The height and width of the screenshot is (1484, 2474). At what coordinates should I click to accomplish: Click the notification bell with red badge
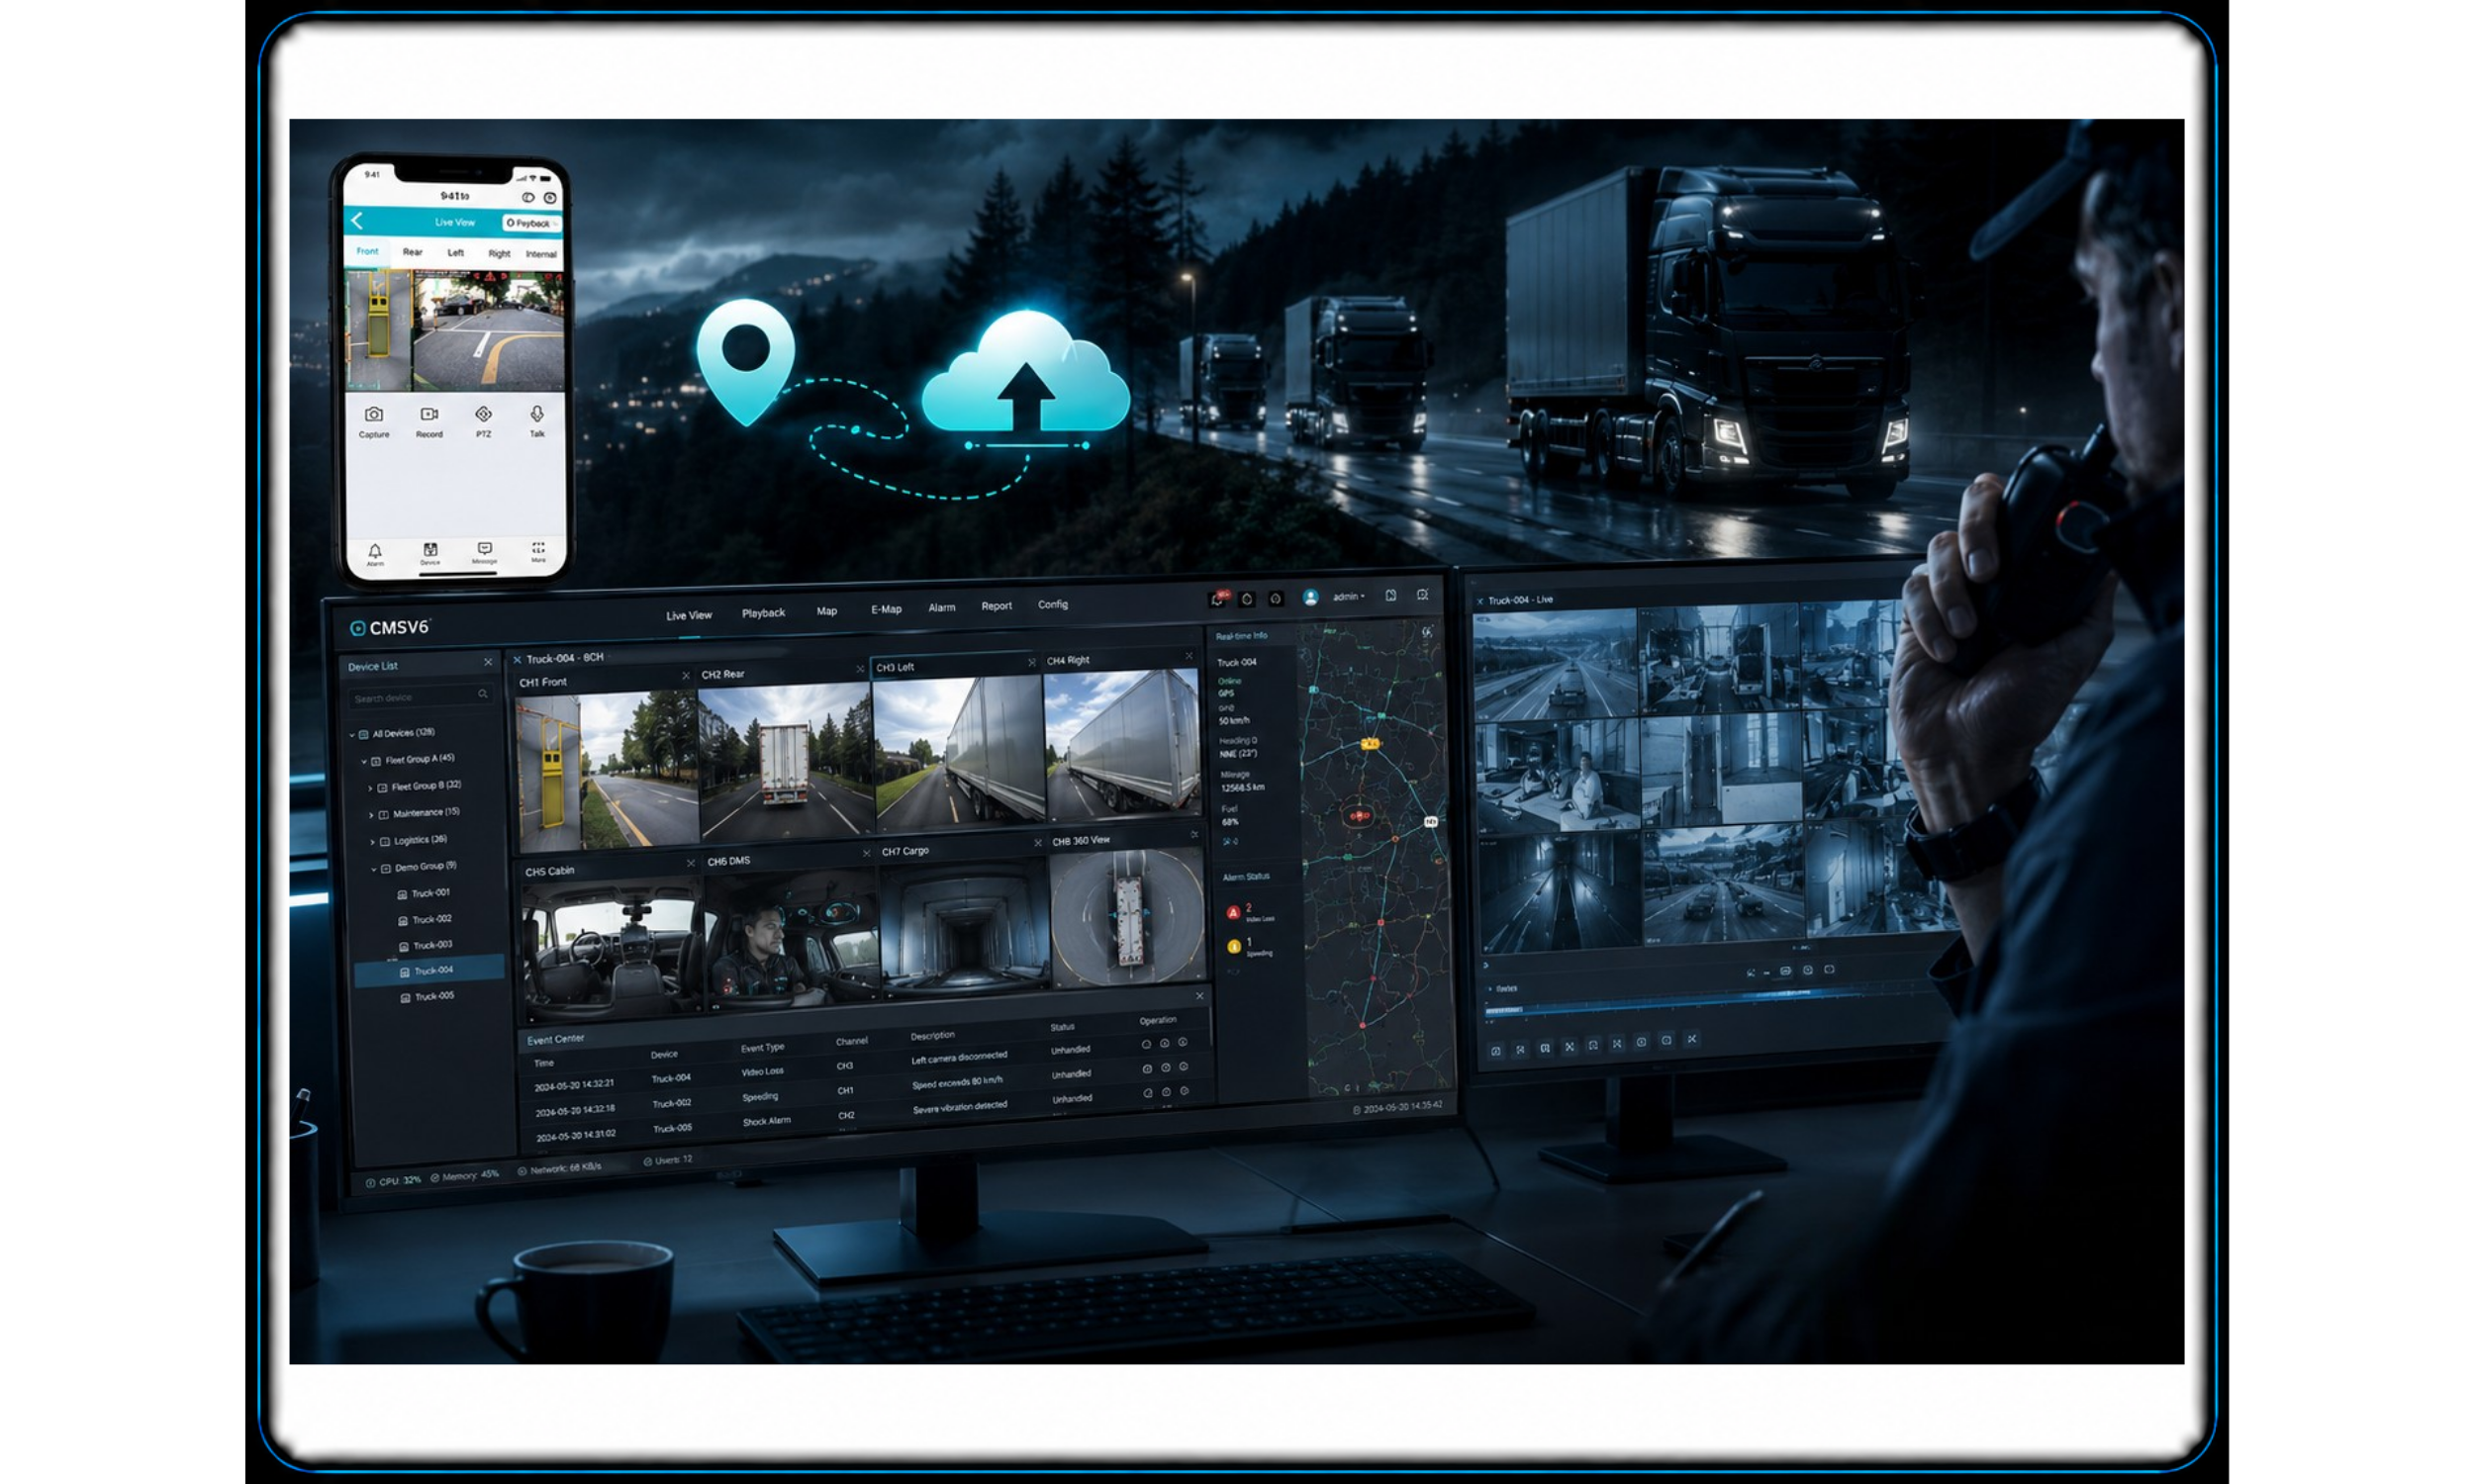(x=1218, y=599)
